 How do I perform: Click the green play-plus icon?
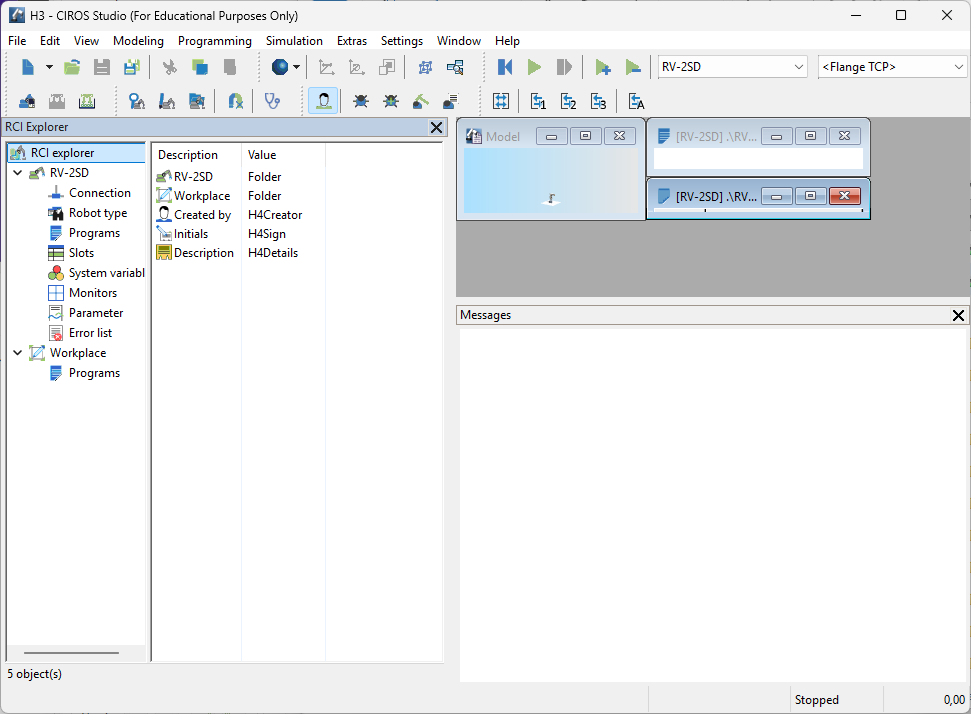[x=603, y=67]
